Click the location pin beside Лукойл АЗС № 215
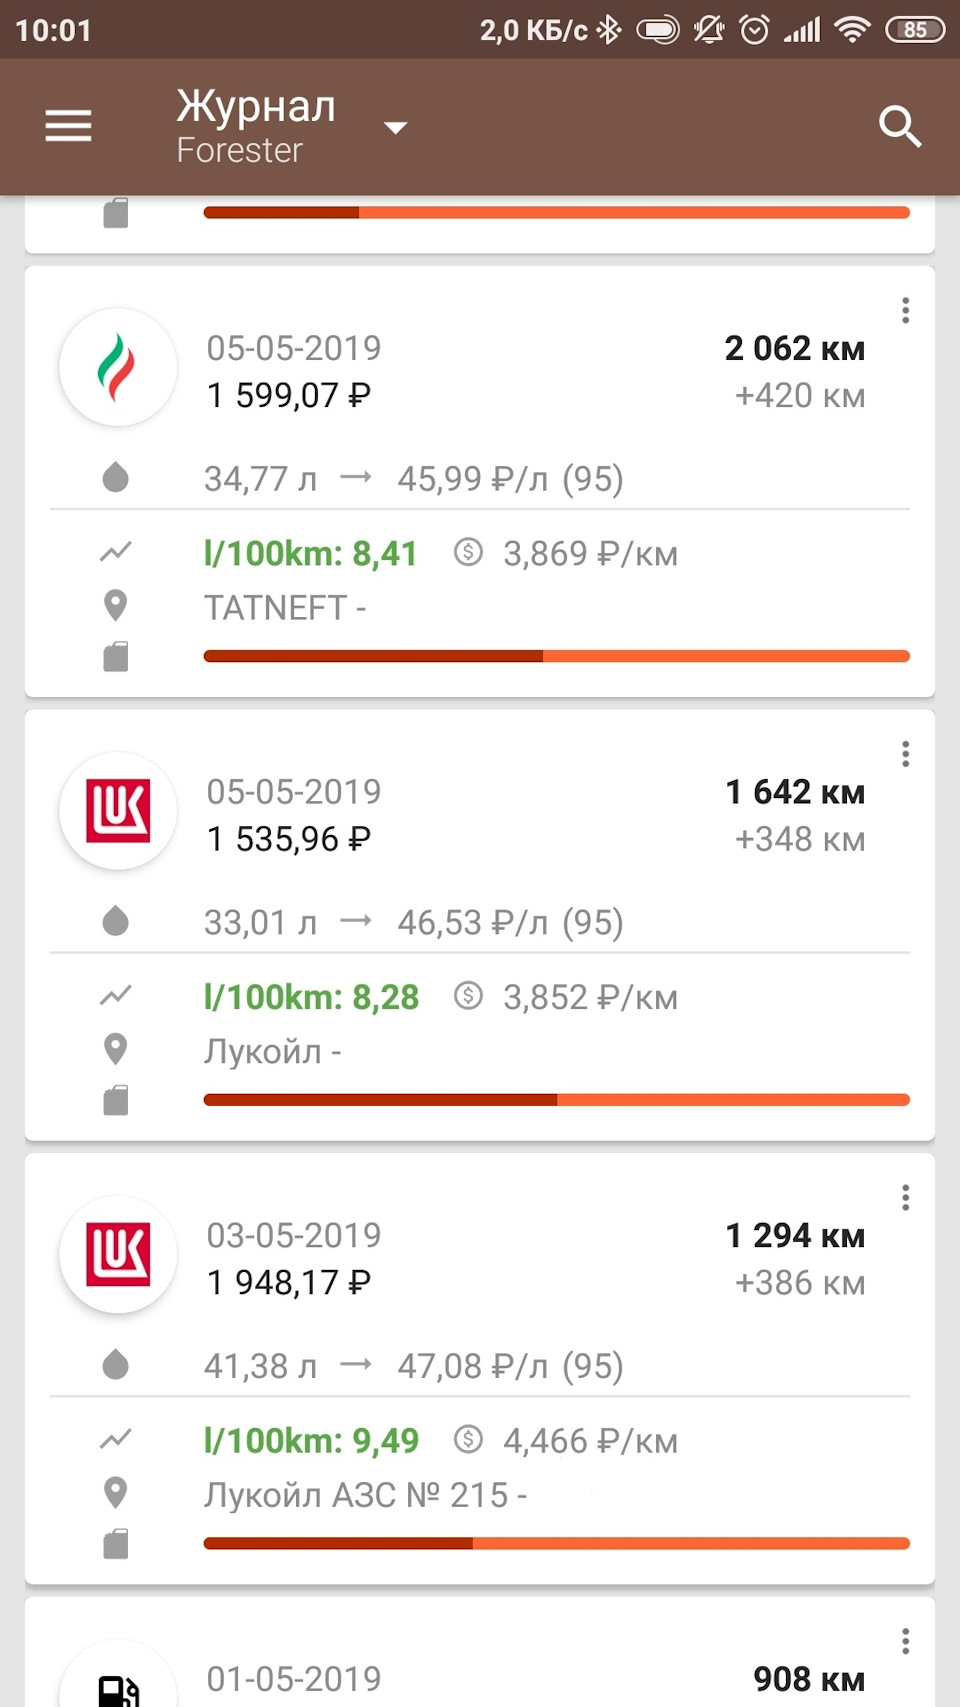The width and height of the screenshot is (960, 1707). pyautogui.click(x=116, y=1493)
